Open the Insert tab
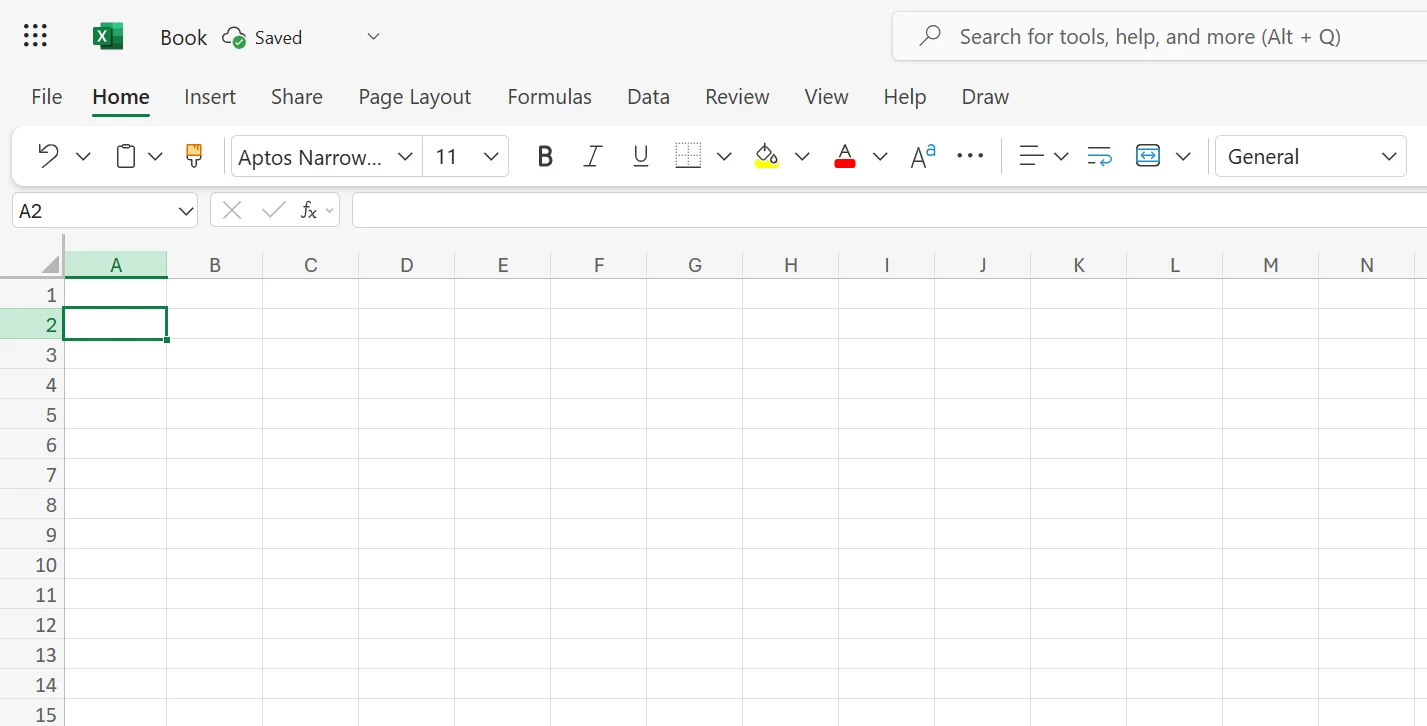 (209, 96)
